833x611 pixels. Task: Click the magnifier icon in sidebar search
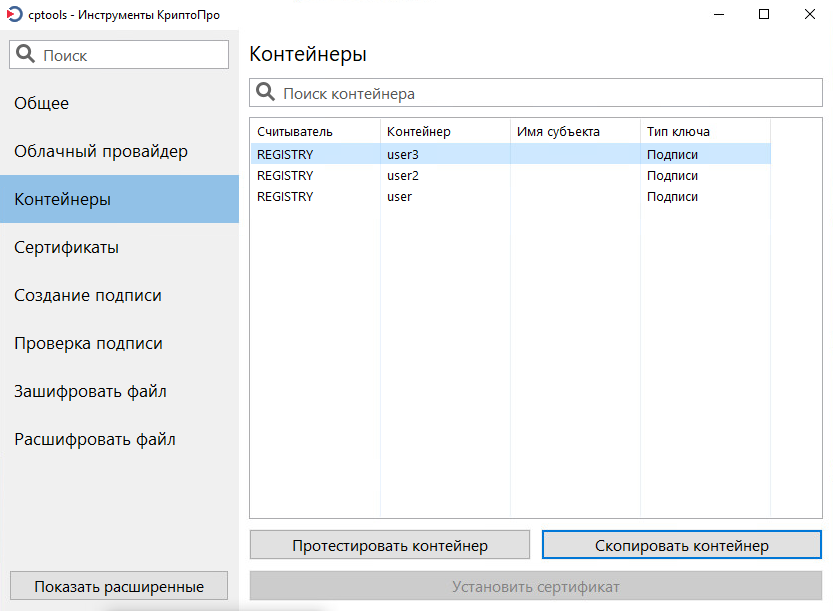pyautogui.click(x=25, y=54)
